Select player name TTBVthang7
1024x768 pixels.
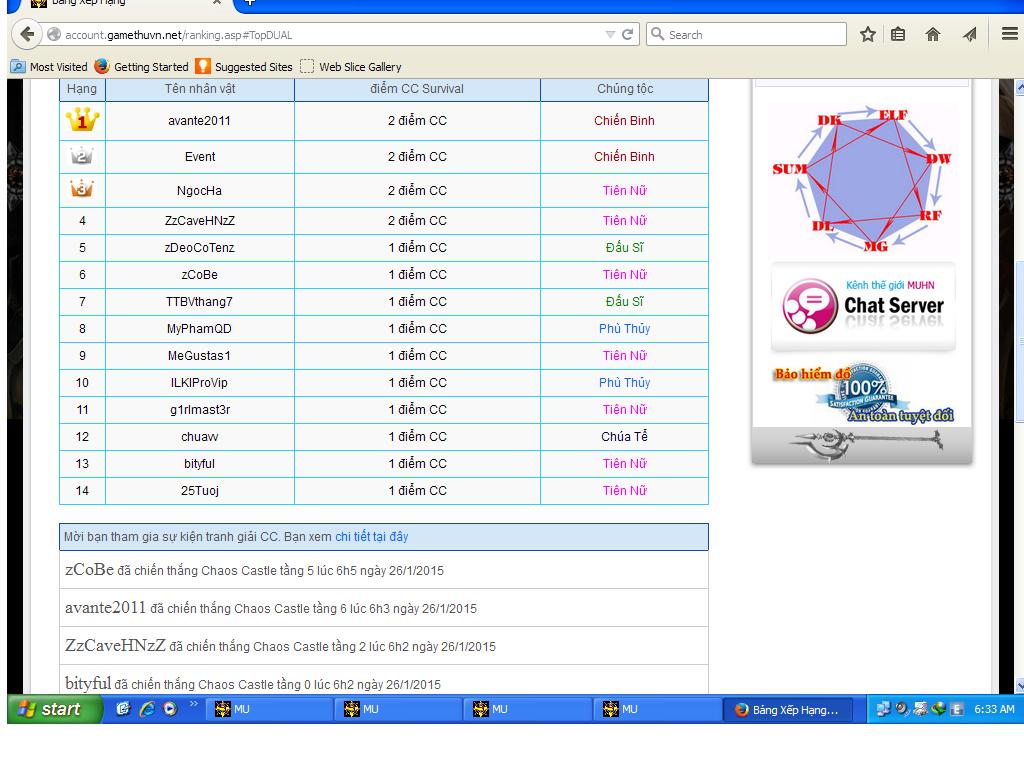point(199,302)
